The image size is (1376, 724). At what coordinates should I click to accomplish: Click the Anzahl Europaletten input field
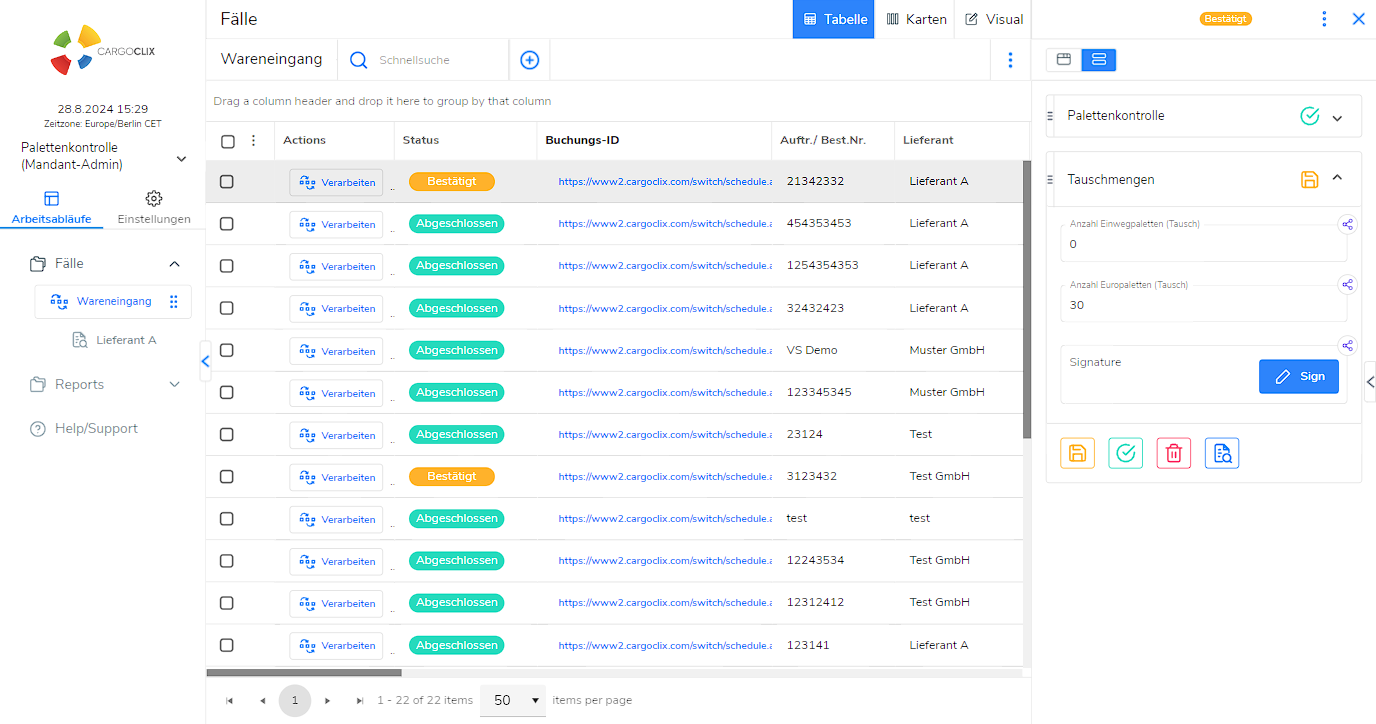click(x=1203, y=305)
